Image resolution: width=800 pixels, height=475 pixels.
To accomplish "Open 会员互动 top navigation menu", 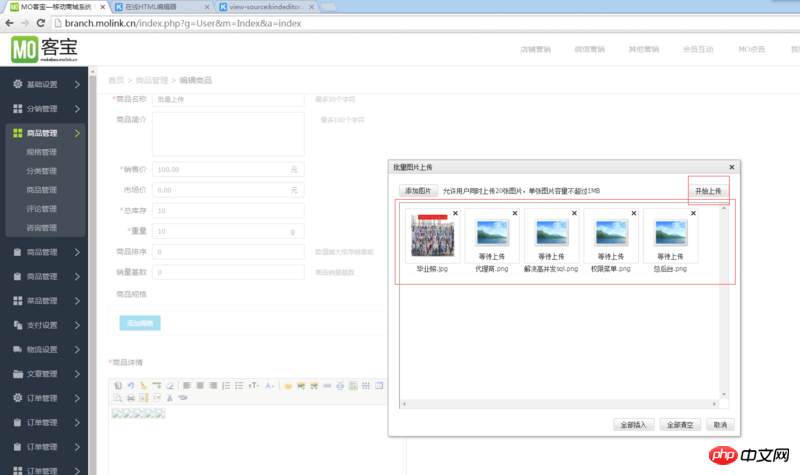I will 698,49.
